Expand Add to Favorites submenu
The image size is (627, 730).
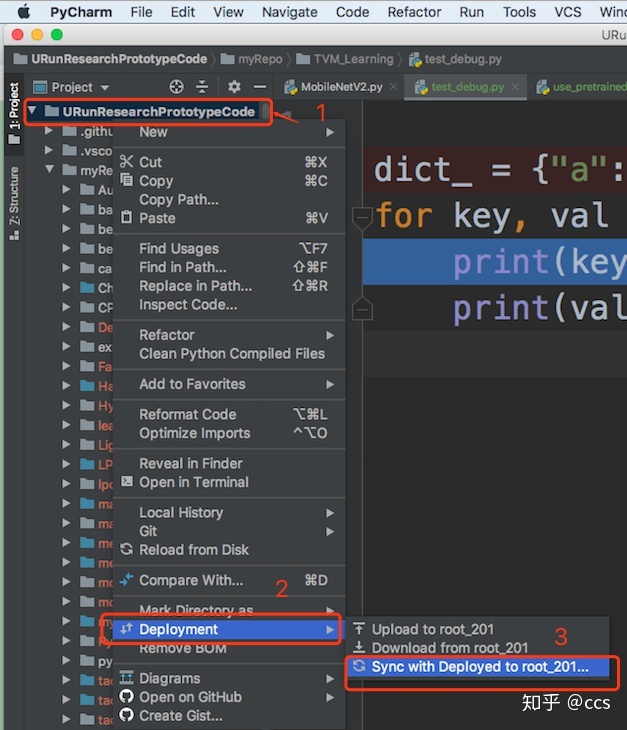pos(229,384)
